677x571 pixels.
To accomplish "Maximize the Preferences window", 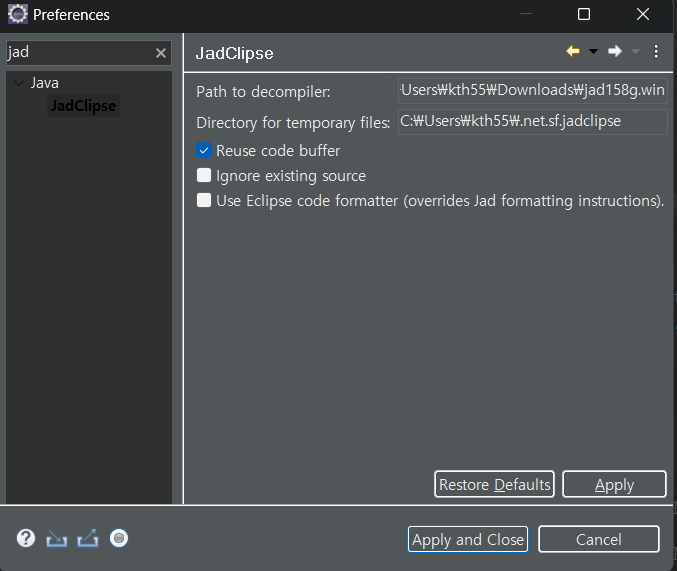I will [584, 14].
